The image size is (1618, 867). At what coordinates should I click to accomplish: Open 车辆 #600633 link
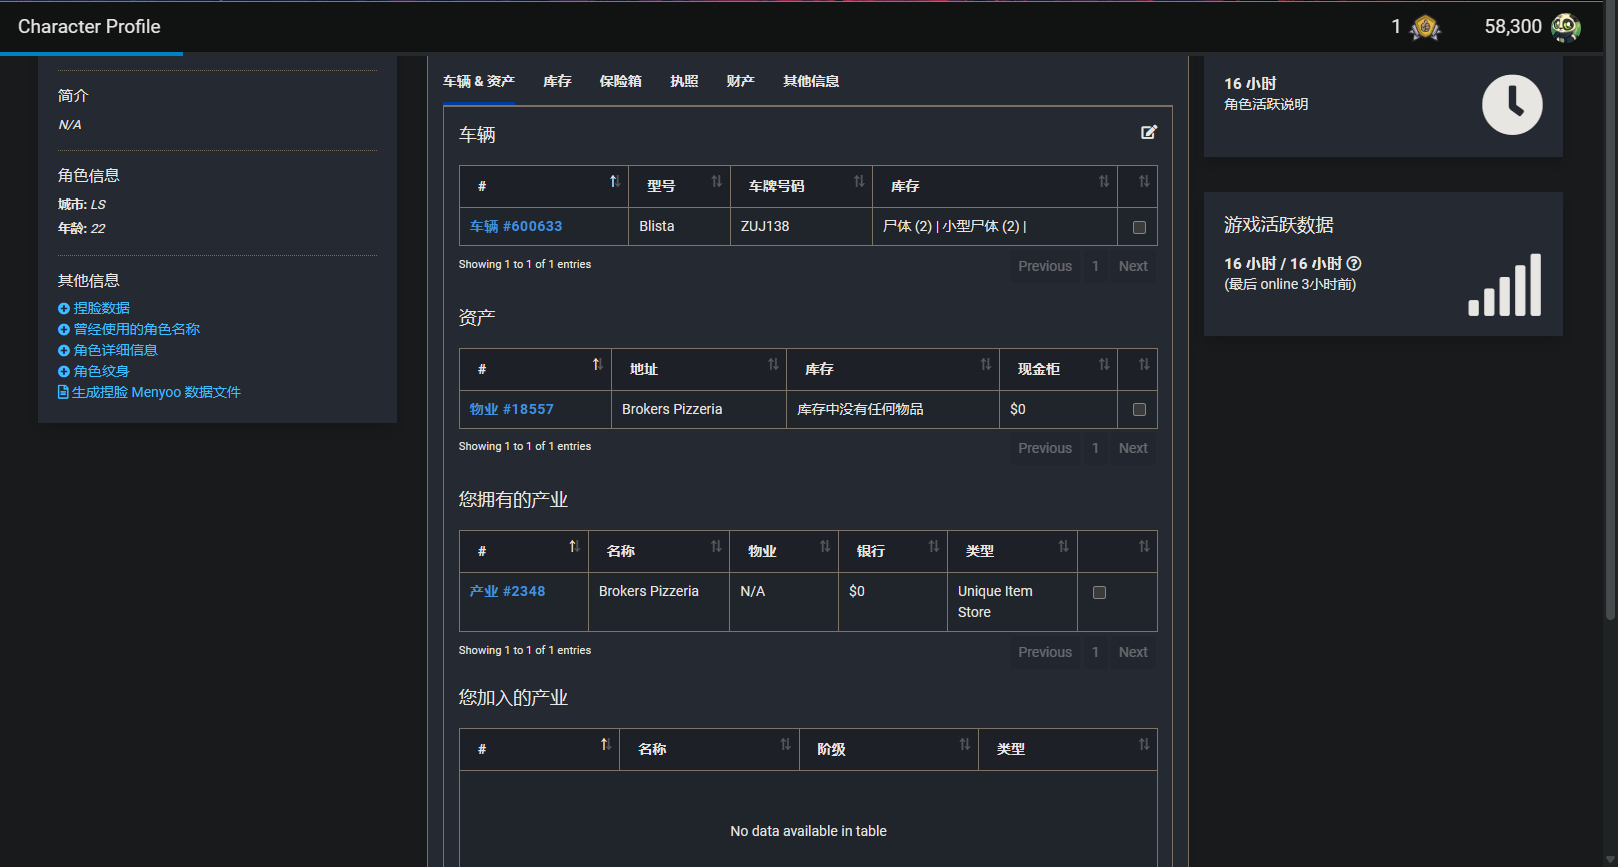[516, 226]
